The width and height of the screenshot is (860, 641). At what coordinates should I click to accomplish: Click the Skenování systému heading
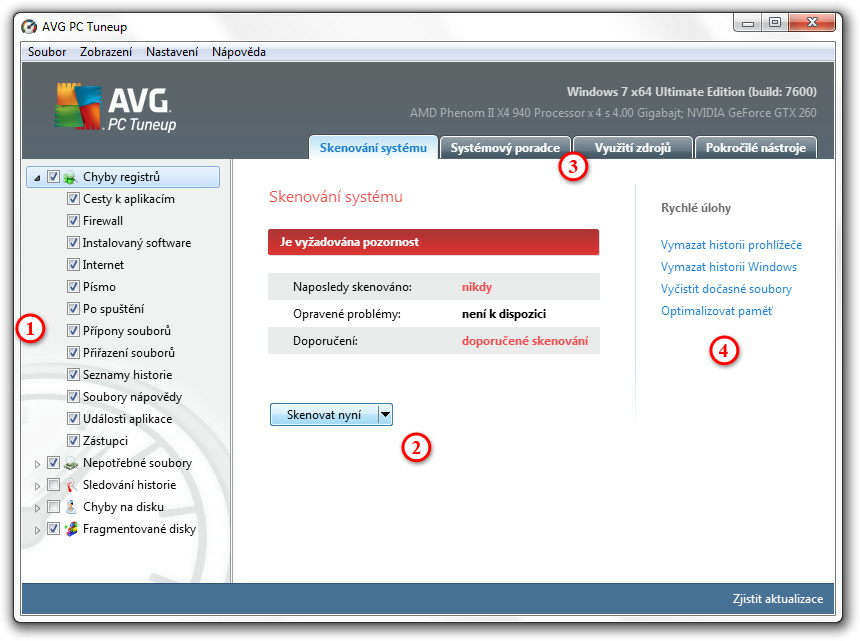pos(336,196)
